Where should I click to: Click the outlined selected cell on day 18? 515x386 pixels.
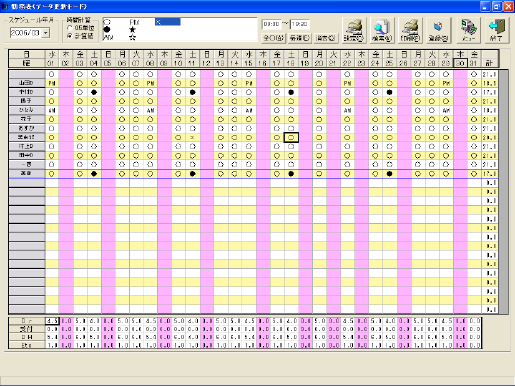pos(291,137)
